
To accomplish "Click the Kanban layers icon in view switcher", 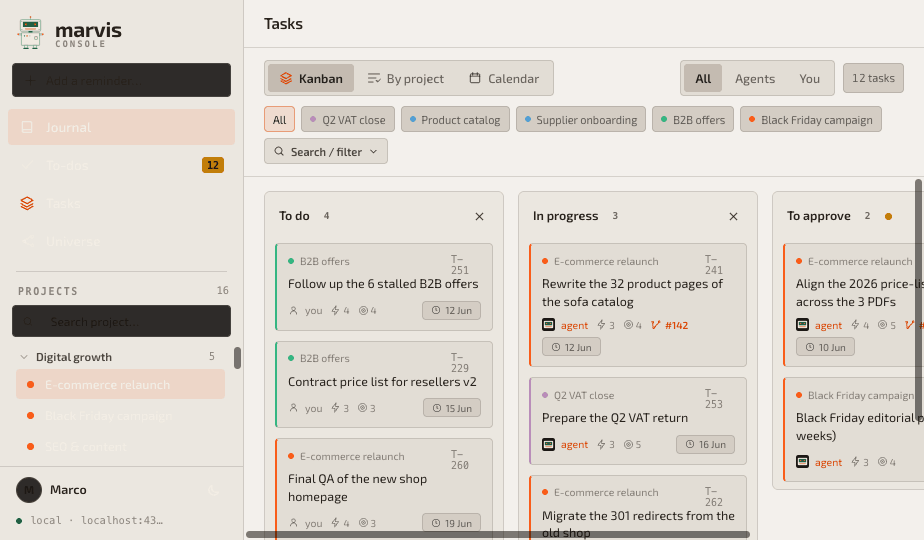I will click(x=286, y=78).
